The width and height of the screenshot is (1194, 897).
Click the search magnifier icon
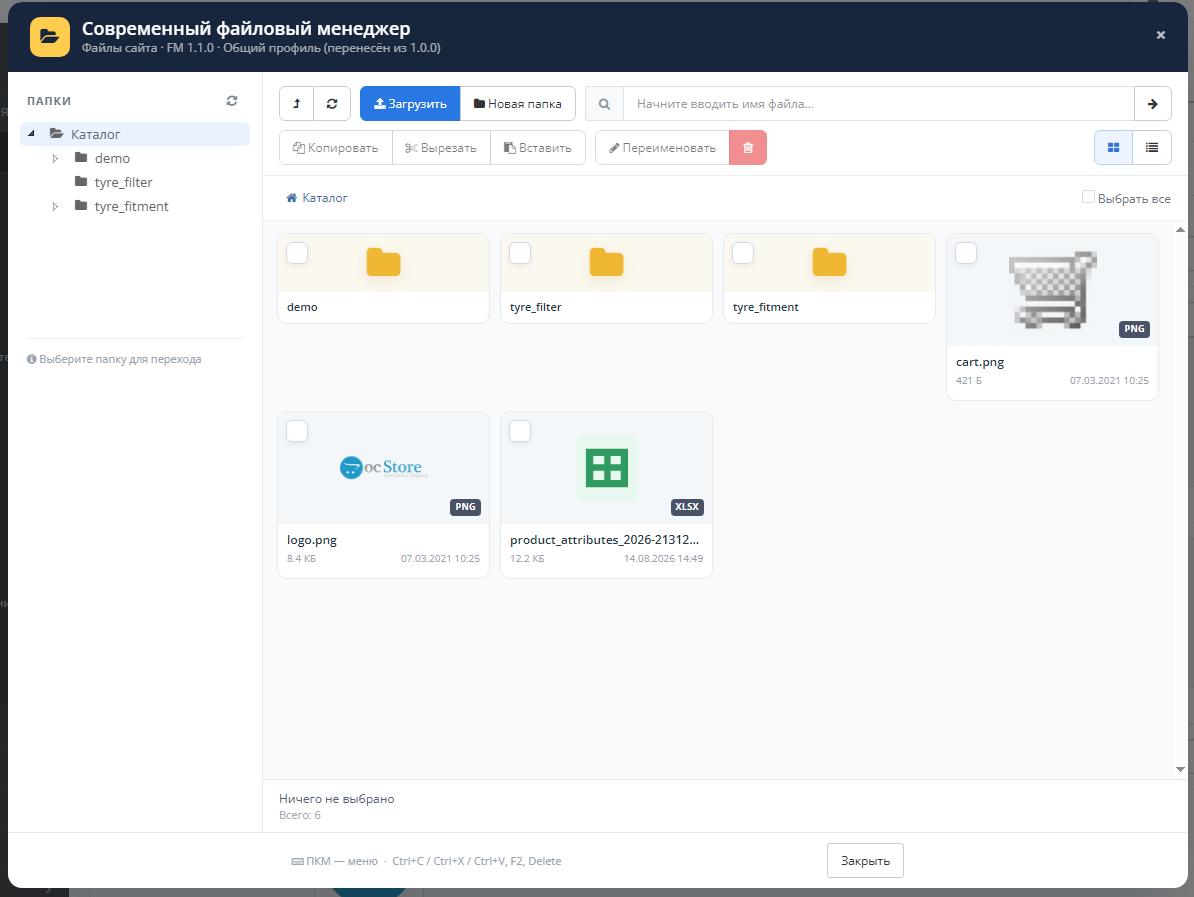point(604,104)
